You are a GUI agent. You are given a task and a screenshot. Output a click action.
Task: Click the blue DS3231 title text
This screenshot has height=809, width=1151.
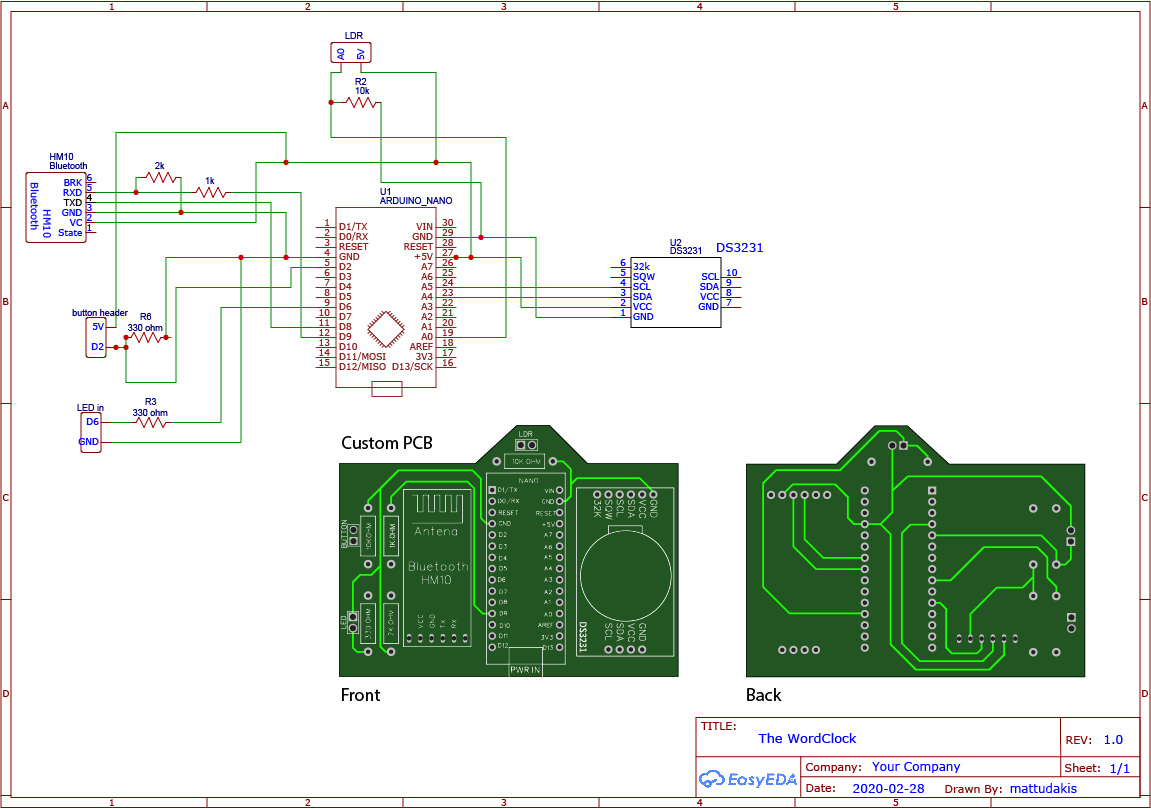[739, 248]
